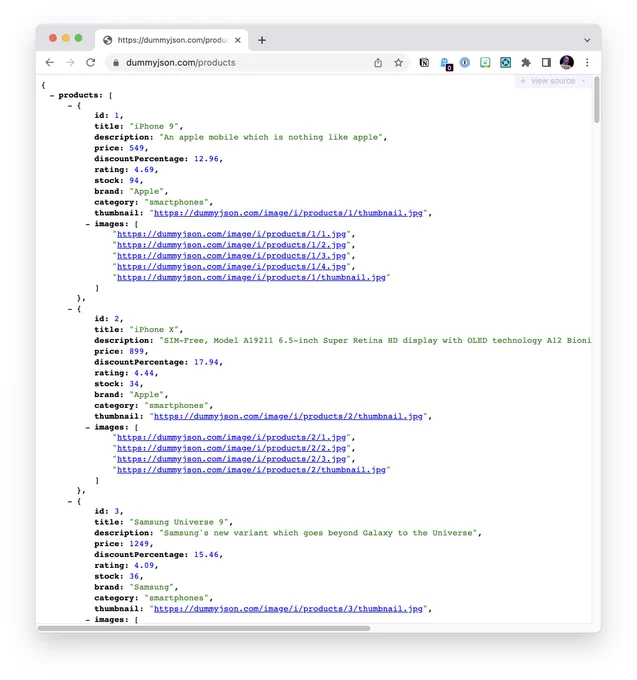Open the share page icon

(x=378, y=63)
